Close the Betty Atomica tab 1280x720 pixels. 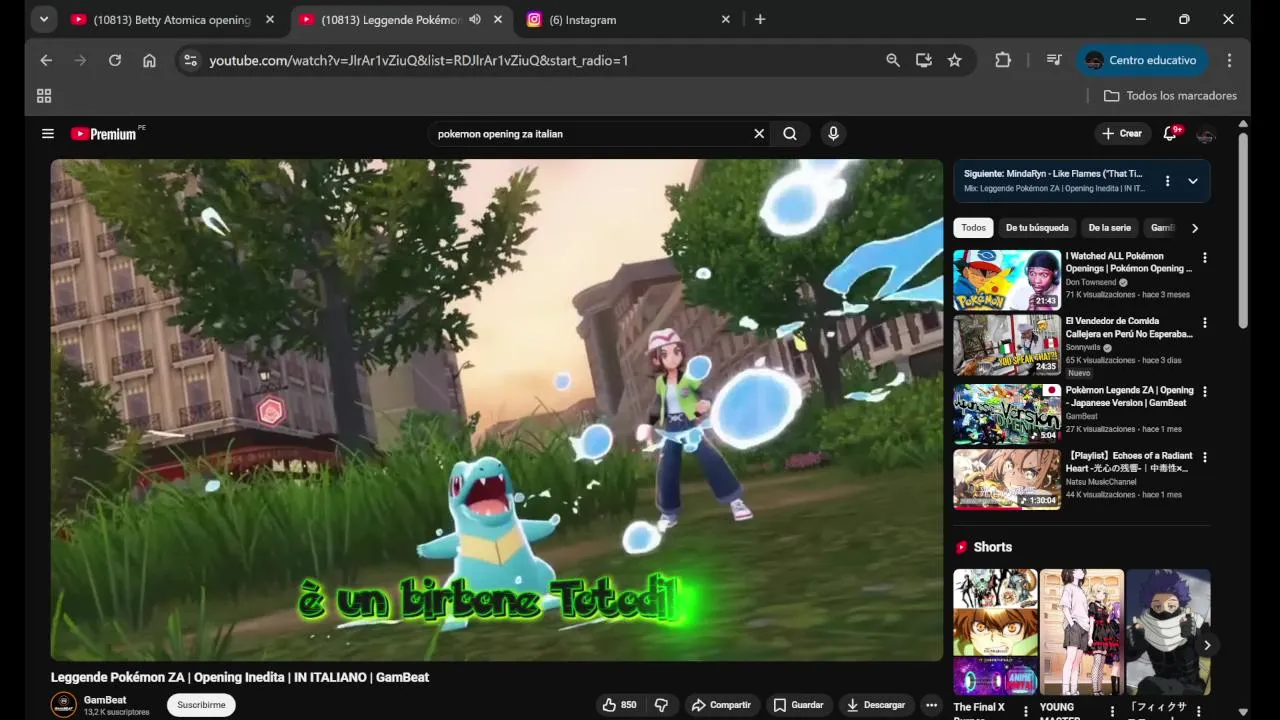click(x=270, y=19)
